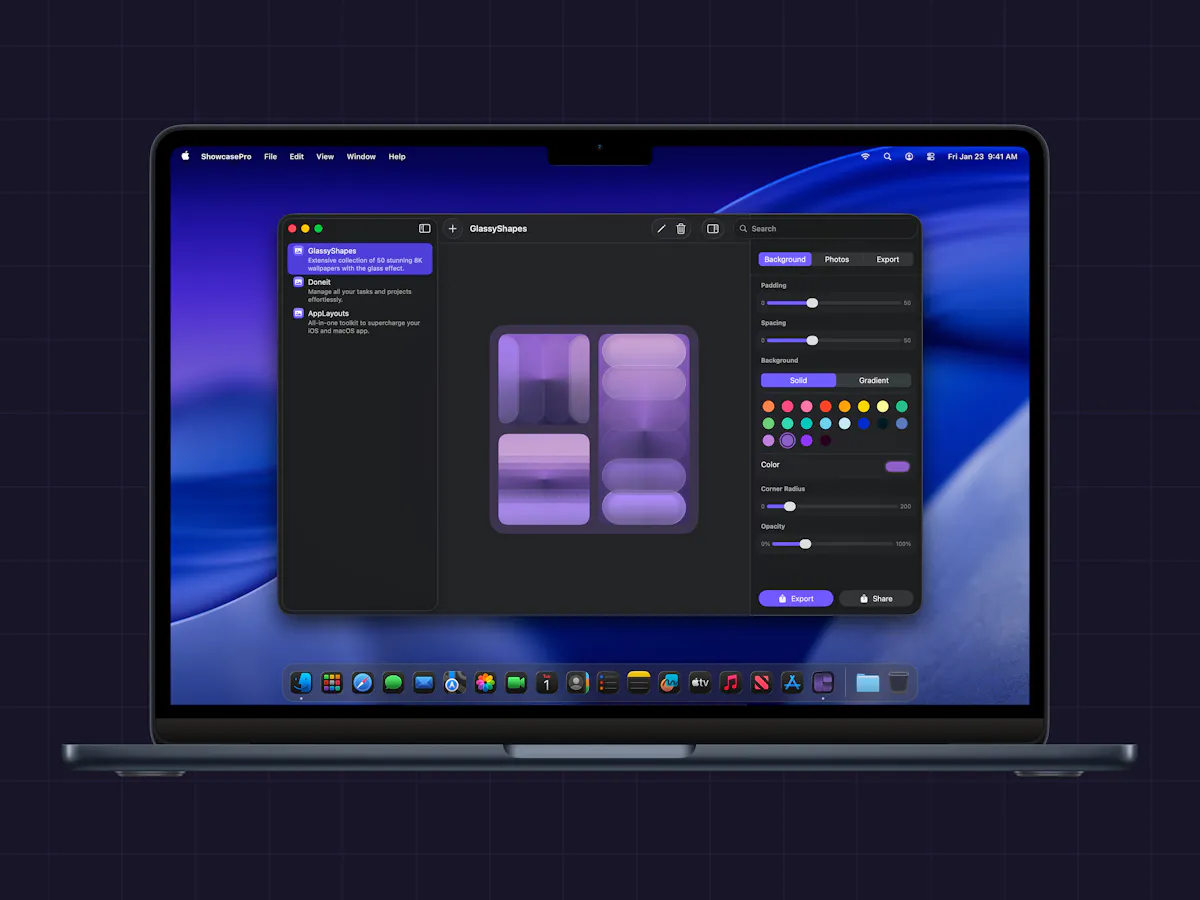1200x900 pixels.
Task: Open the View menu
Action: 325,157
